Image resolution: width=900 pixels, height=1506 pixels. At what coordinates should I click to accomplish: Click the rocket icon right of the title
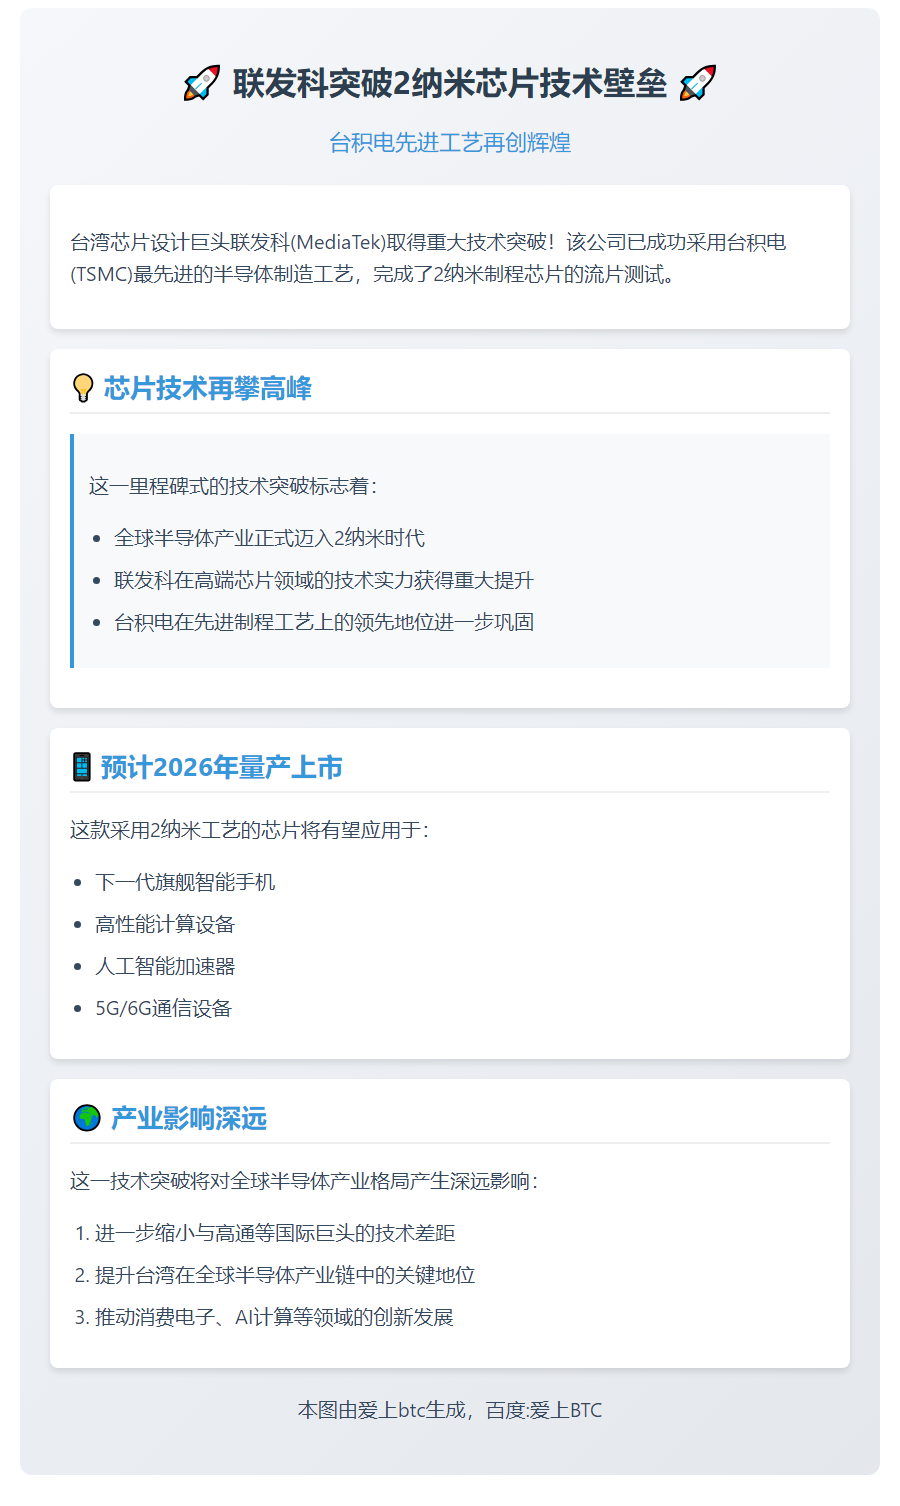(697, 83)
